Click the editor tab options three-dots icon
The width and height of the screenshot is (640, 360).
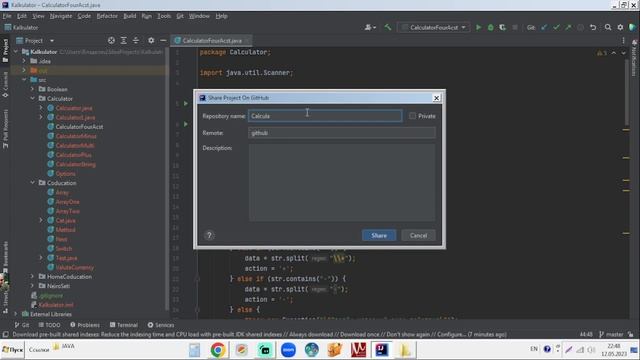[x=623, y=40]
